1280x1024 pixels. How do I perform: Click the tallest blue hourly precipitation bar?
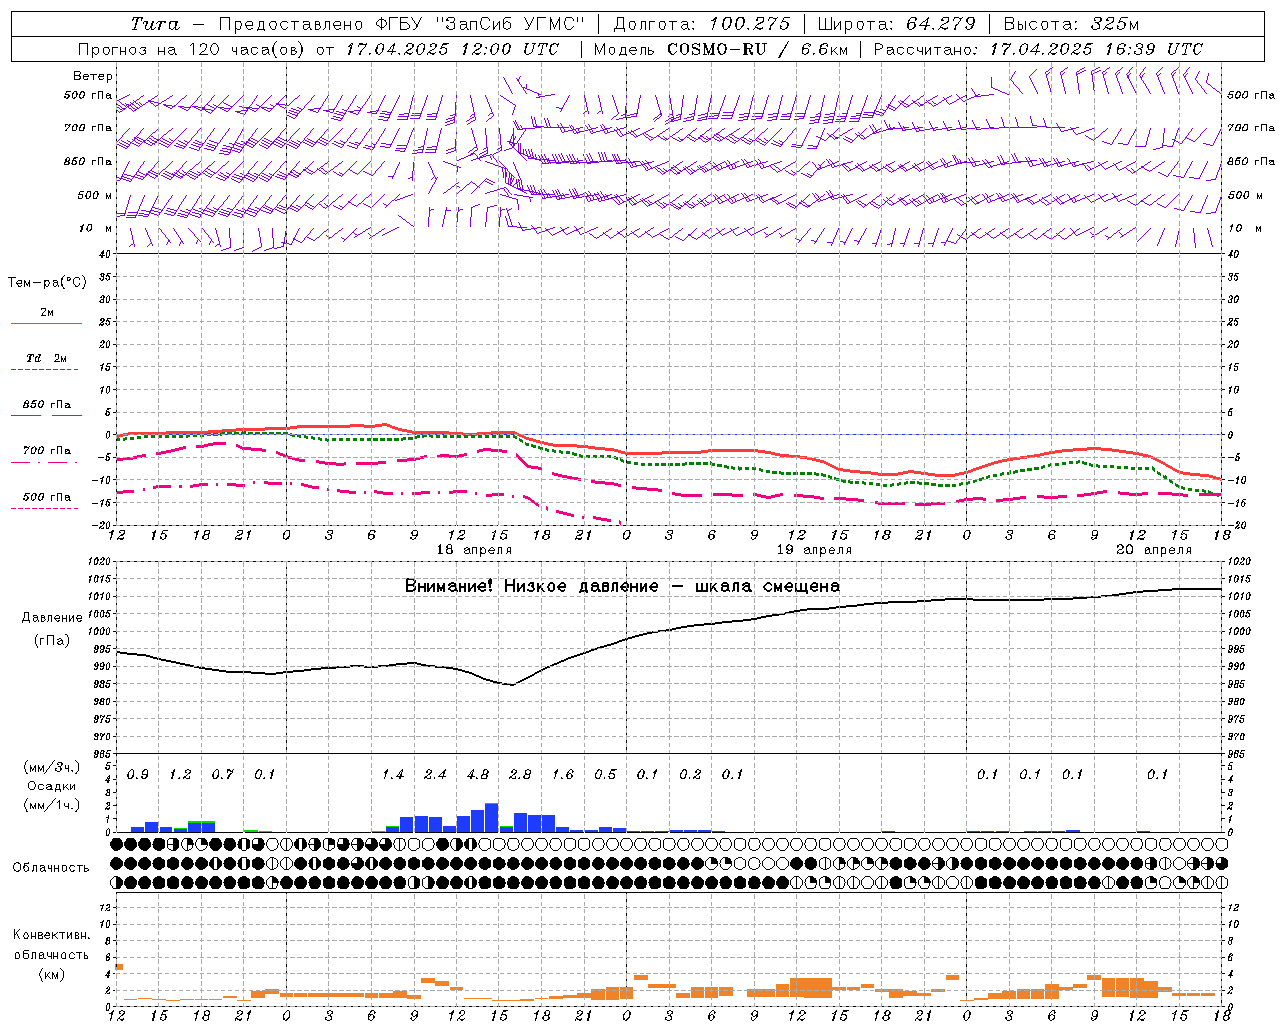(491, 818)
